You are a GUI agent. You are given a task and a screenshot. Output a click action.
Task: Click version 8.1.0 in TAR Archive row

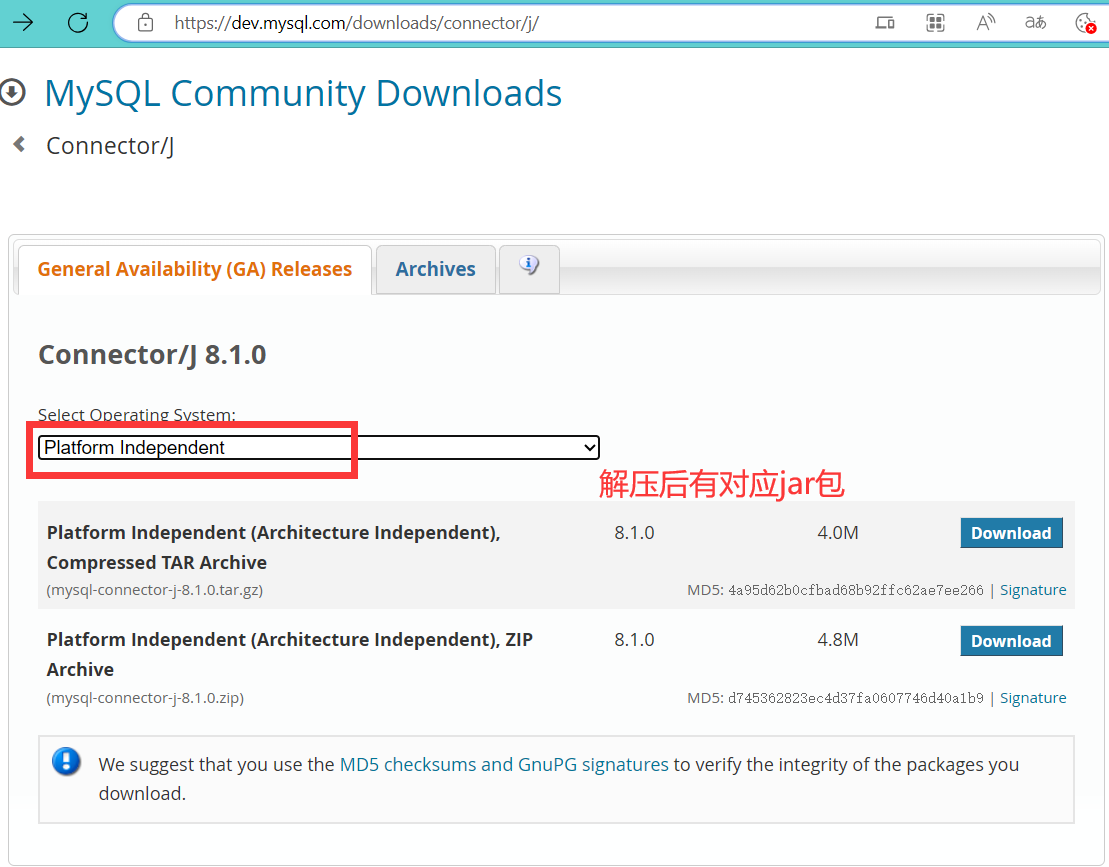[x=634, y=533]
